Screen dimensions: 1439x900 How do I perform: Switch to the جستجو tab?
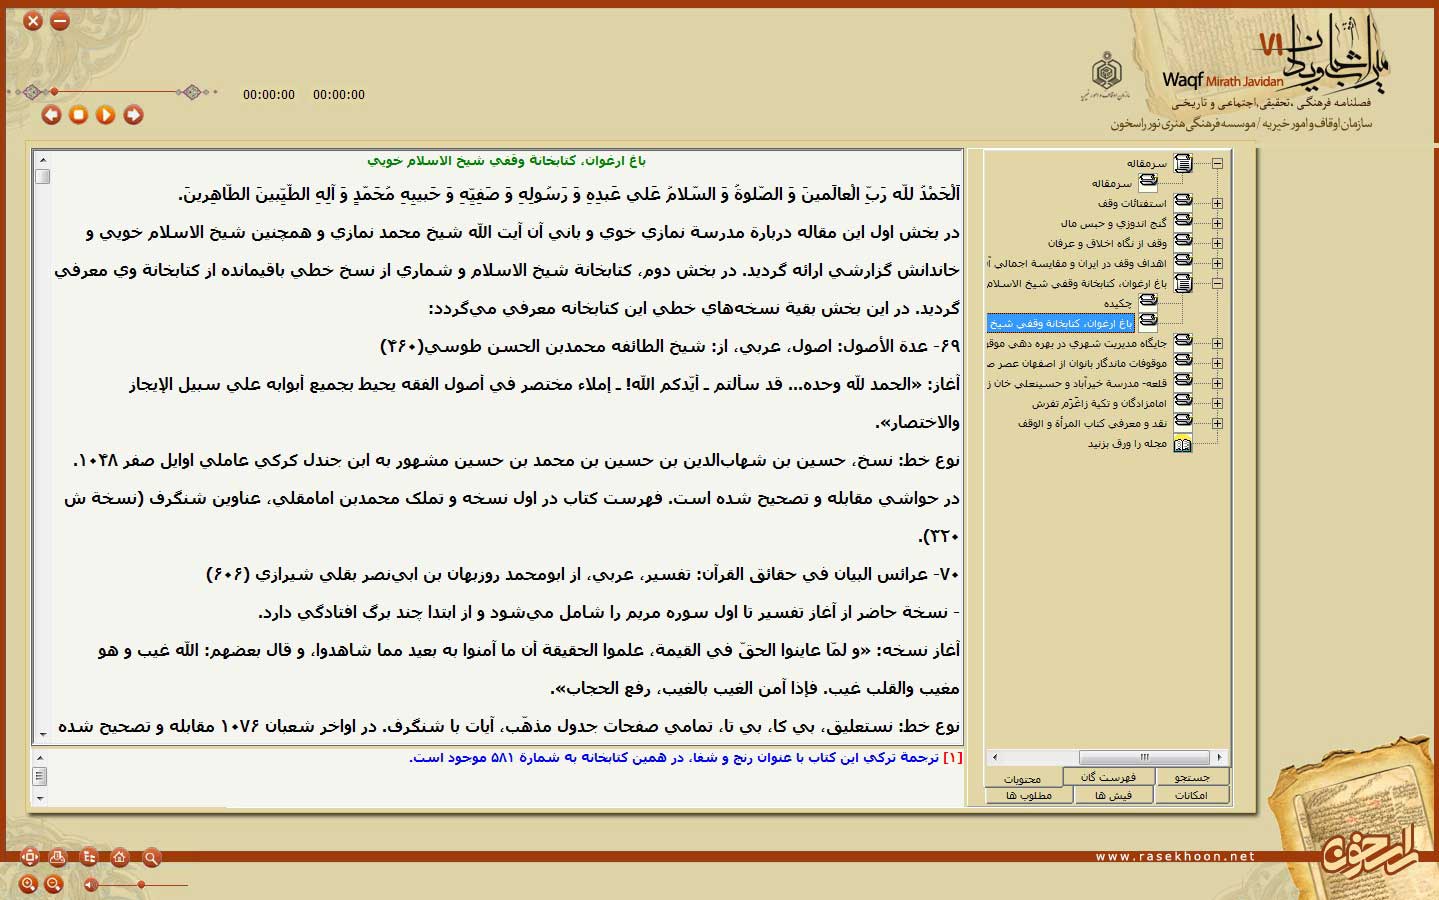click(x=1192, y=777)
